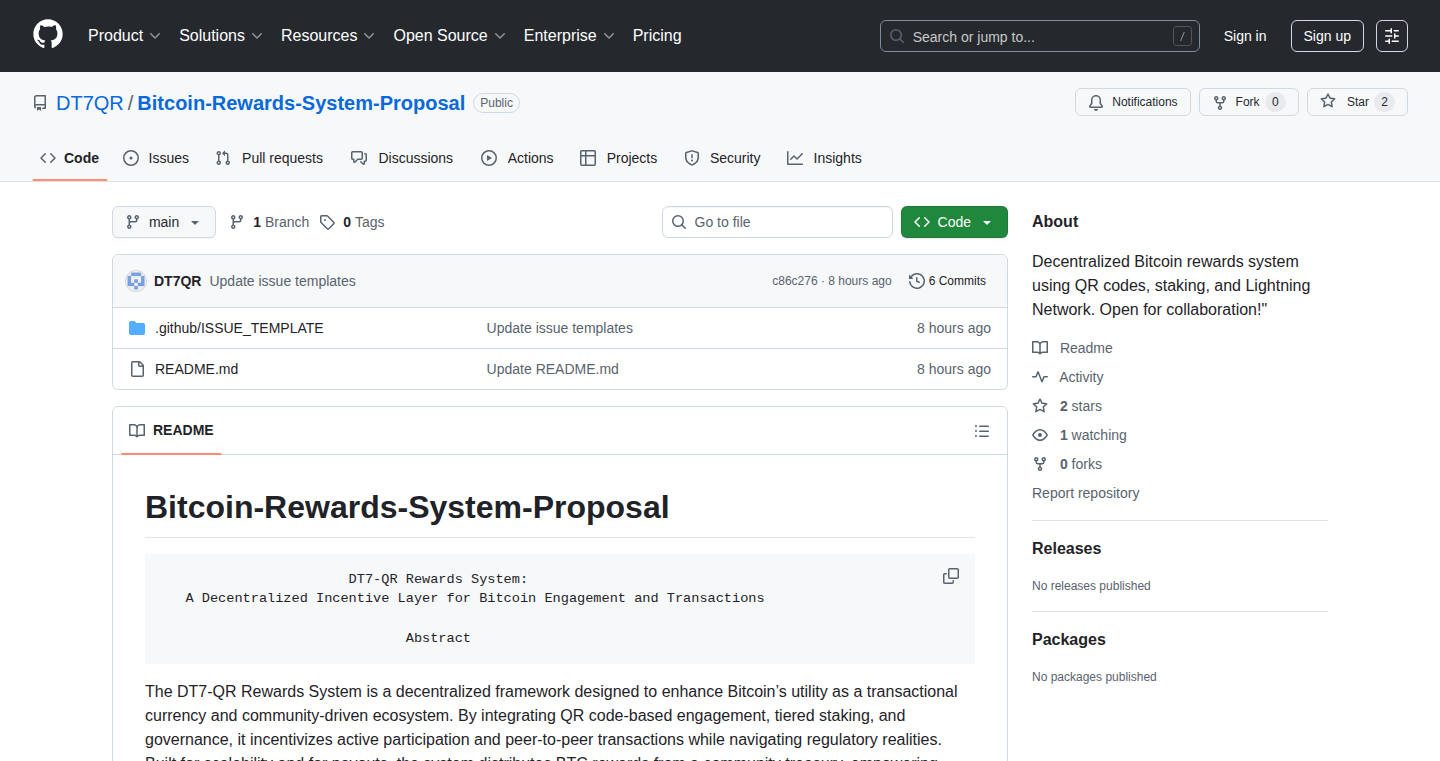Click the 'Public' visibility badge
Image resolution: width=1440 pixels, height=761 pixels.
(496, 103)
